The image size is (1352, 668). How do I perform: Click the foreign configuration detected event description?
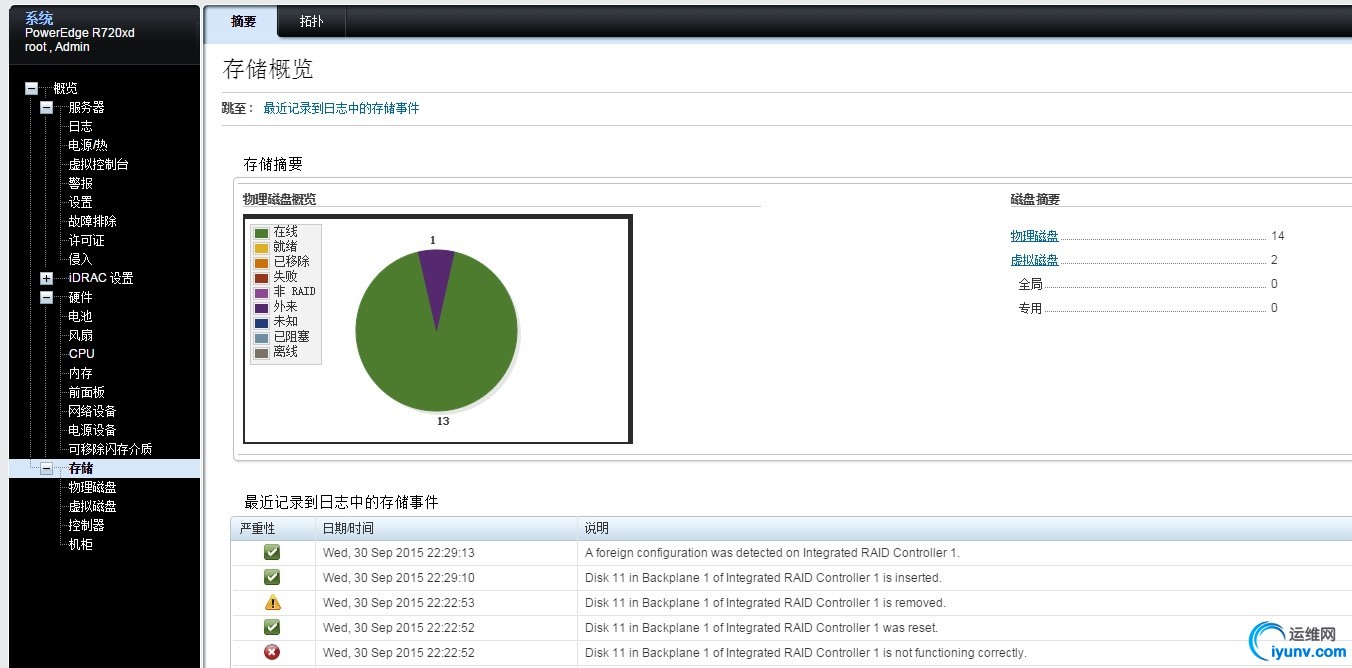pos(772,552)
